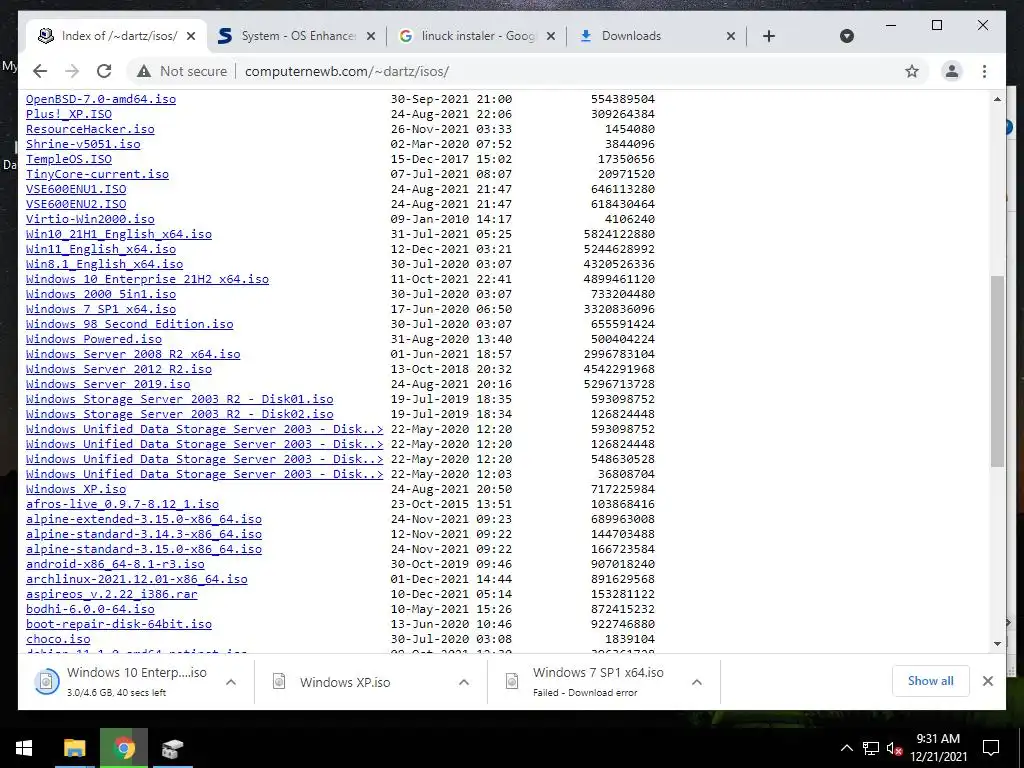The width and height of the screenshot is (1024, 768).
Task: Download Windows_2000_5in1.iso
Action: [101, 295]
